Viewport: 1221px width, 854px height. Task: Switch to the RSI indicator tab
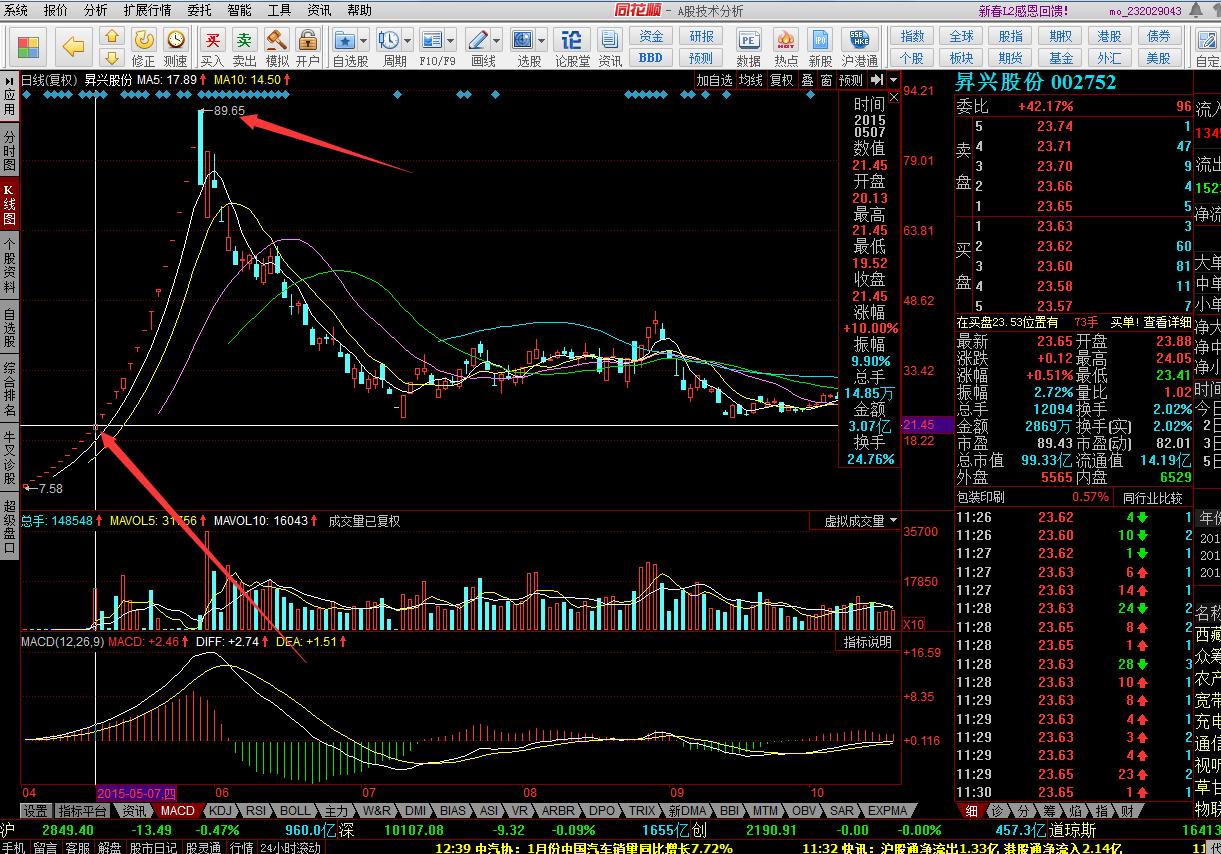click(x=256, y=811)
